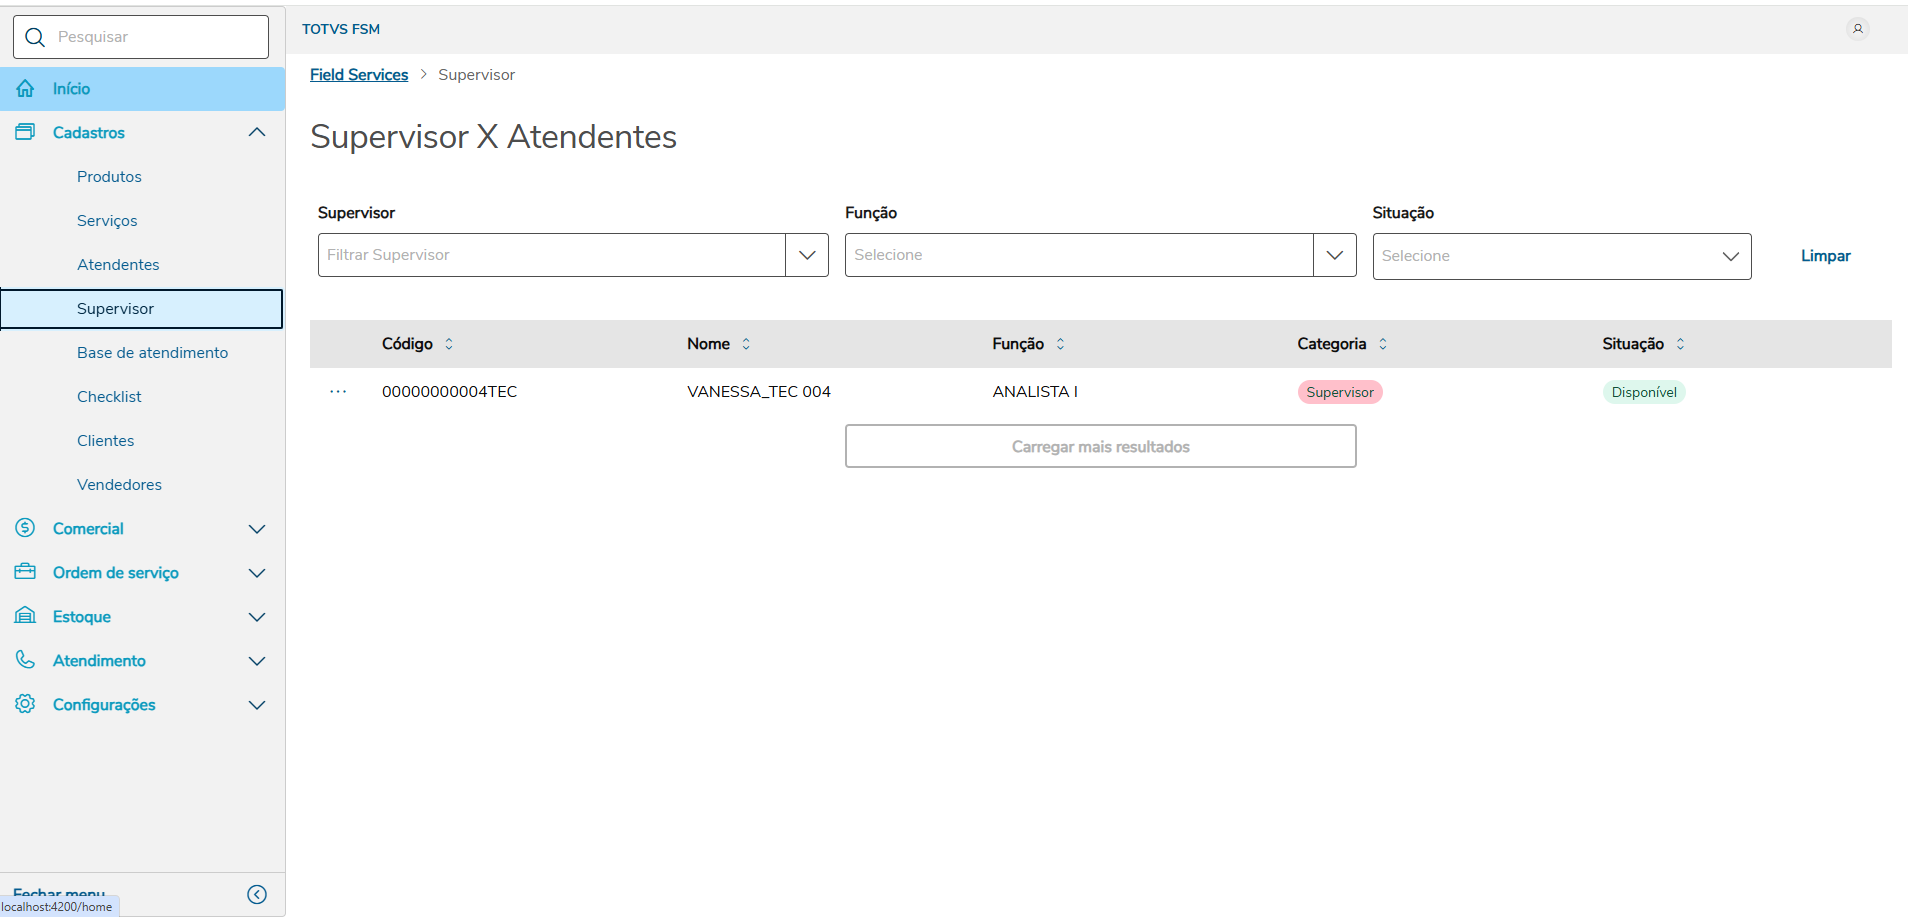The height and width of the screenshot is (917, 1908).
Task: Sort table by Situação column
Action: pyautogui.click(x=1680, y=344)
